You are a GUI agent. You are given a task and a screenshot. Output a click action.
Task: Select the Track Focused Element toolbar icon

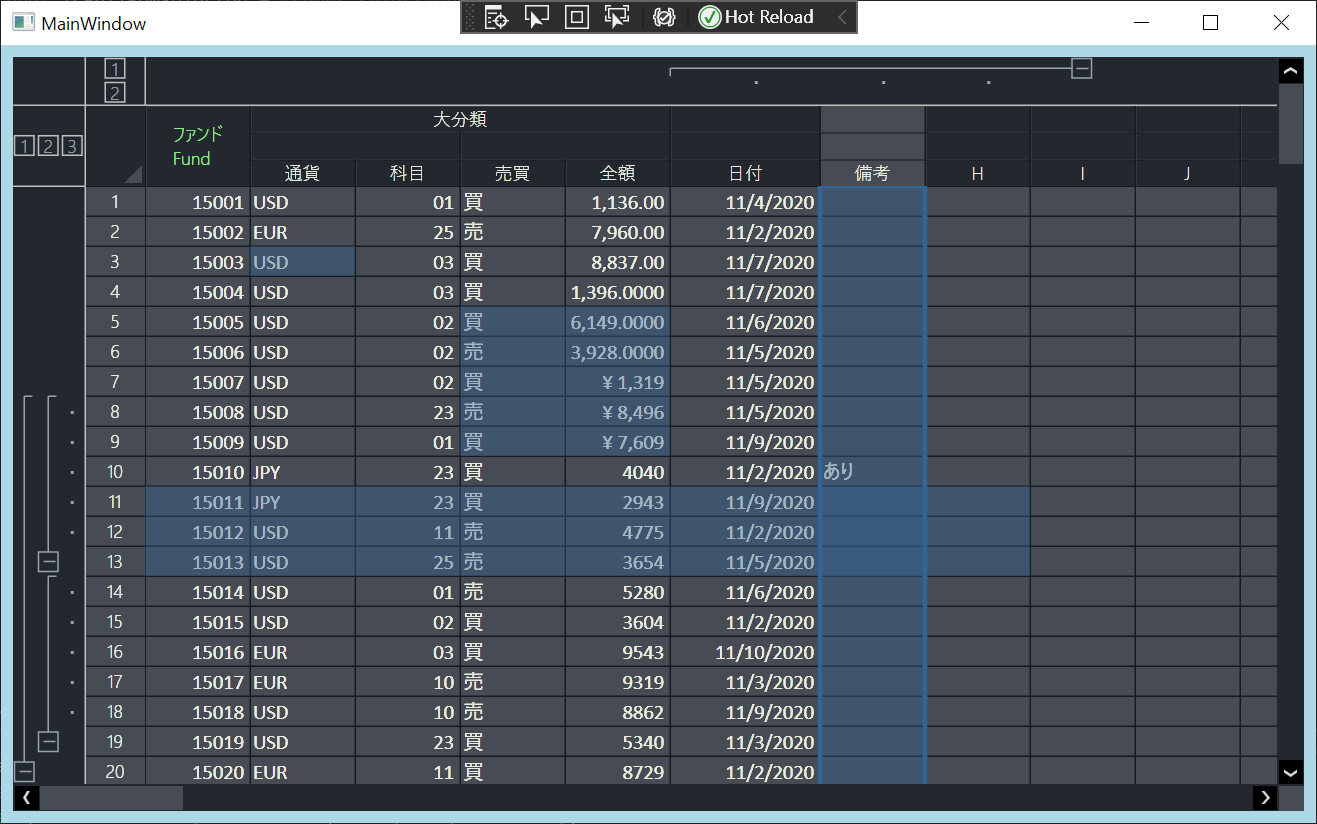[617, 17]
